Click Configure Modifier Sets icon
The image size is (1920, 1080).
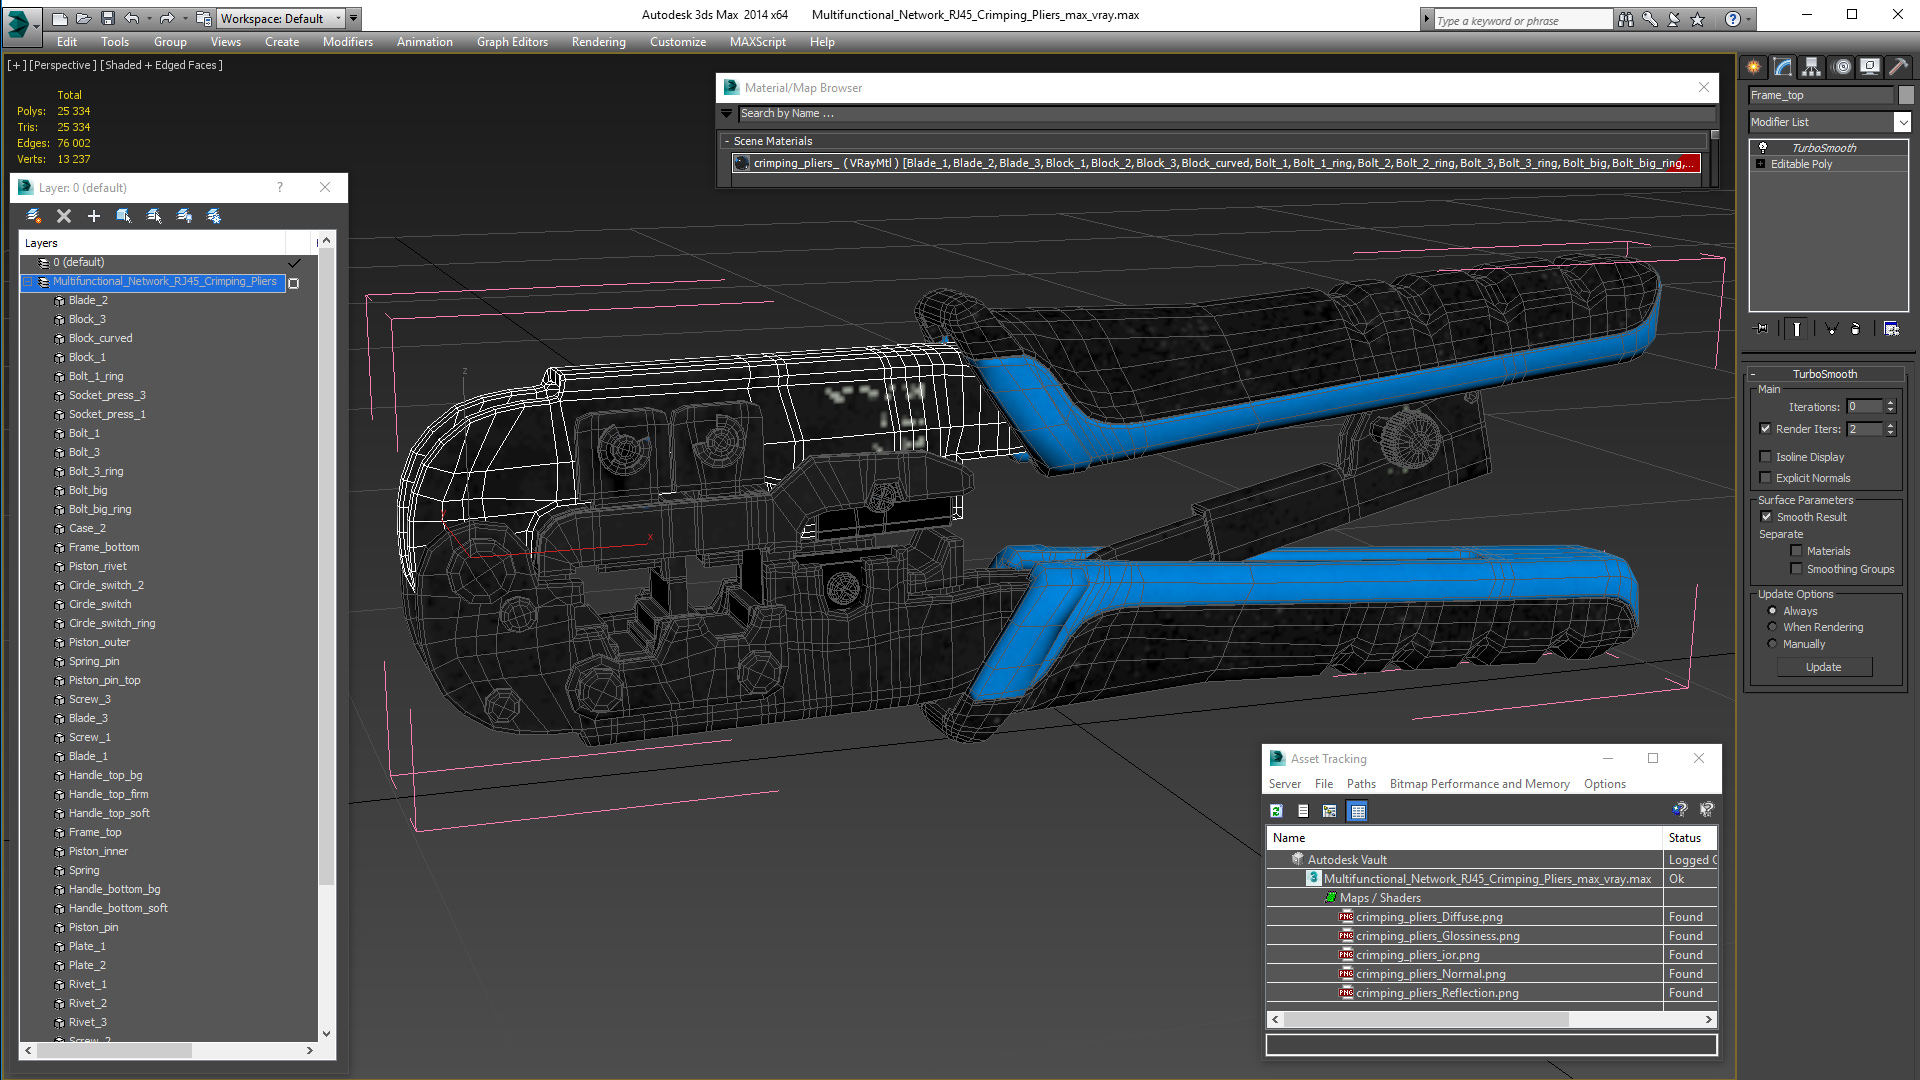1891,328
